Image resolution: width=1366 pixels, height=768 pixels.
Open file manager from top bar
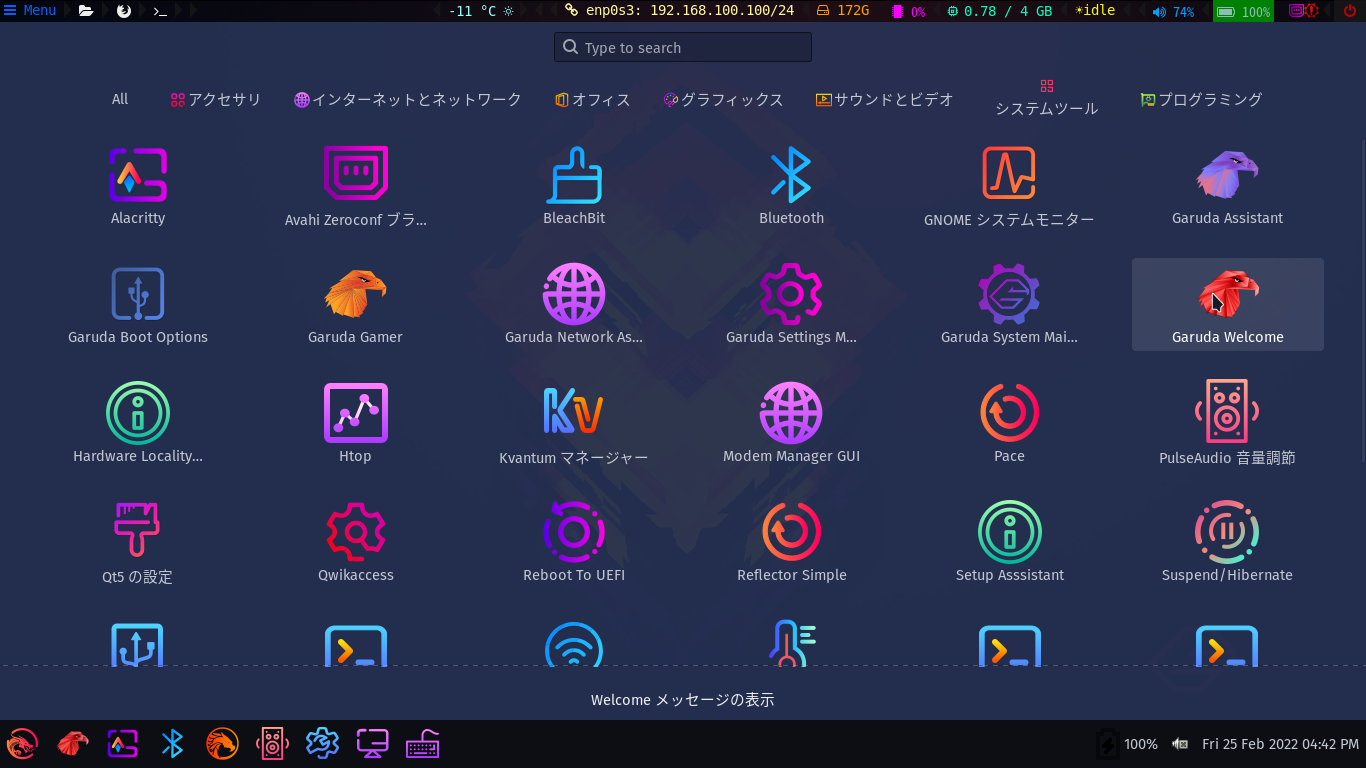[x=86, y=11]
